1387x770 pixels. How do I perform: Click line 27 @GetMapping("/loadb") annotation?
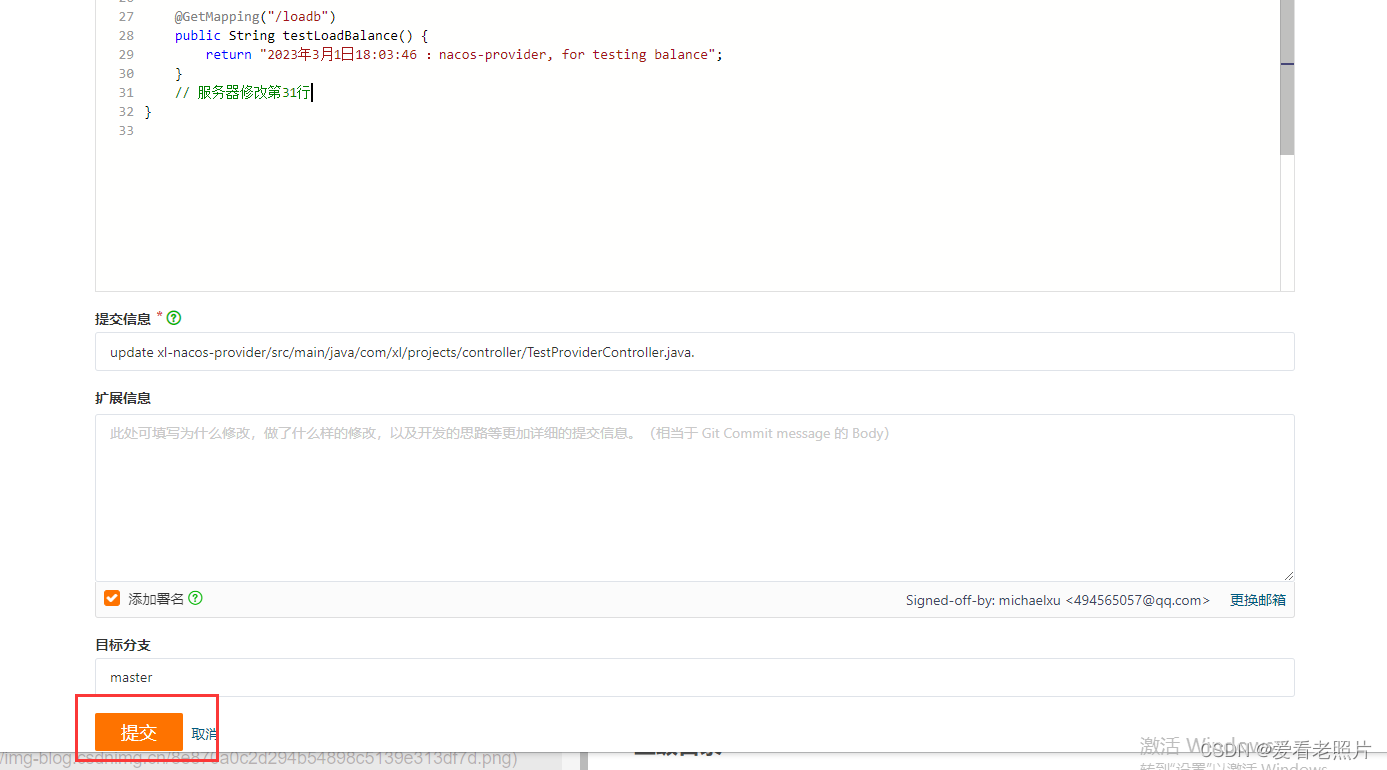click(x=256, y=17)
